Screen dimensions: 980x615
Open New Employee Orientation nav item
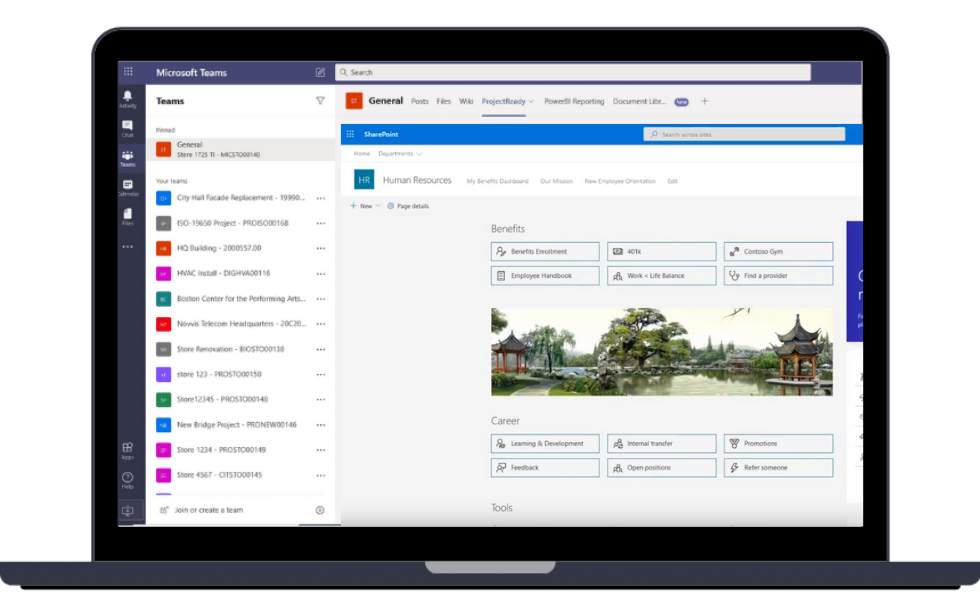pyautogui.click(x=620, y=181)
